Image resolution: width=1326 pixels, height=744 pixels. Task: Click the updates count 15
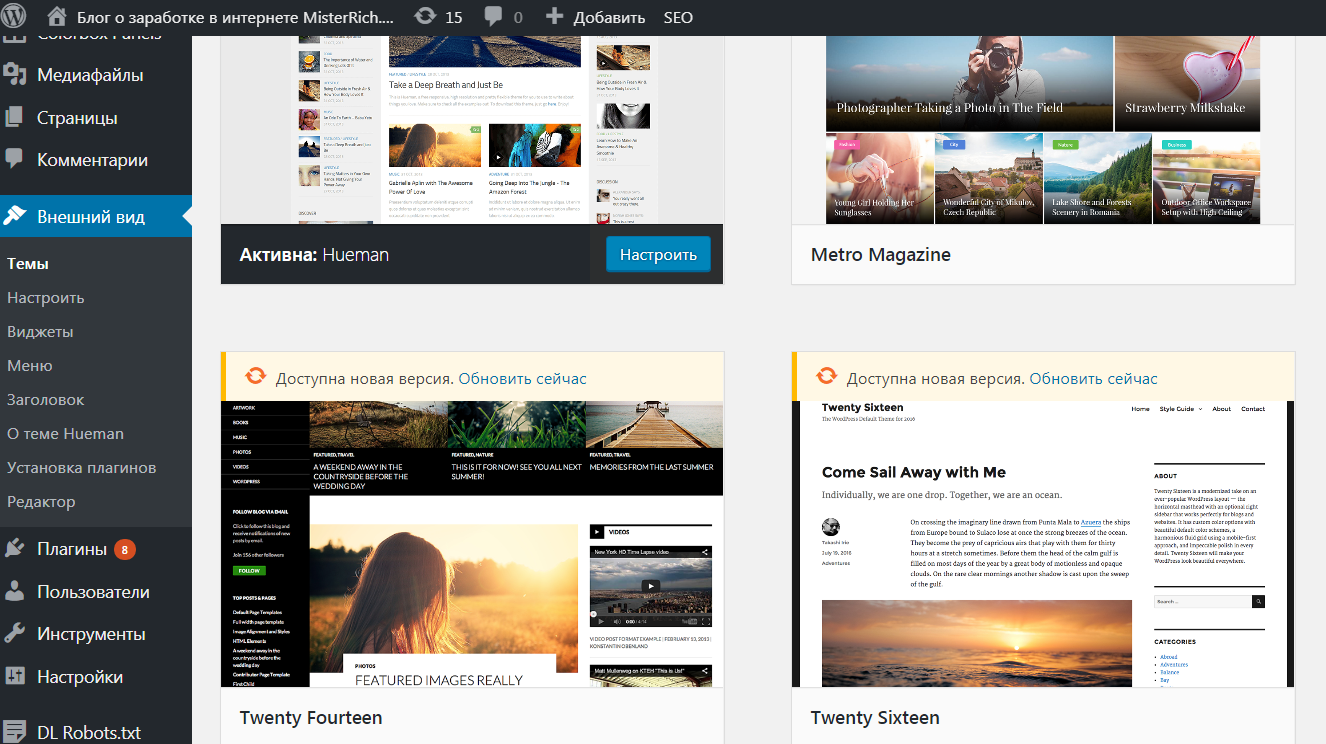coord(453,18)
